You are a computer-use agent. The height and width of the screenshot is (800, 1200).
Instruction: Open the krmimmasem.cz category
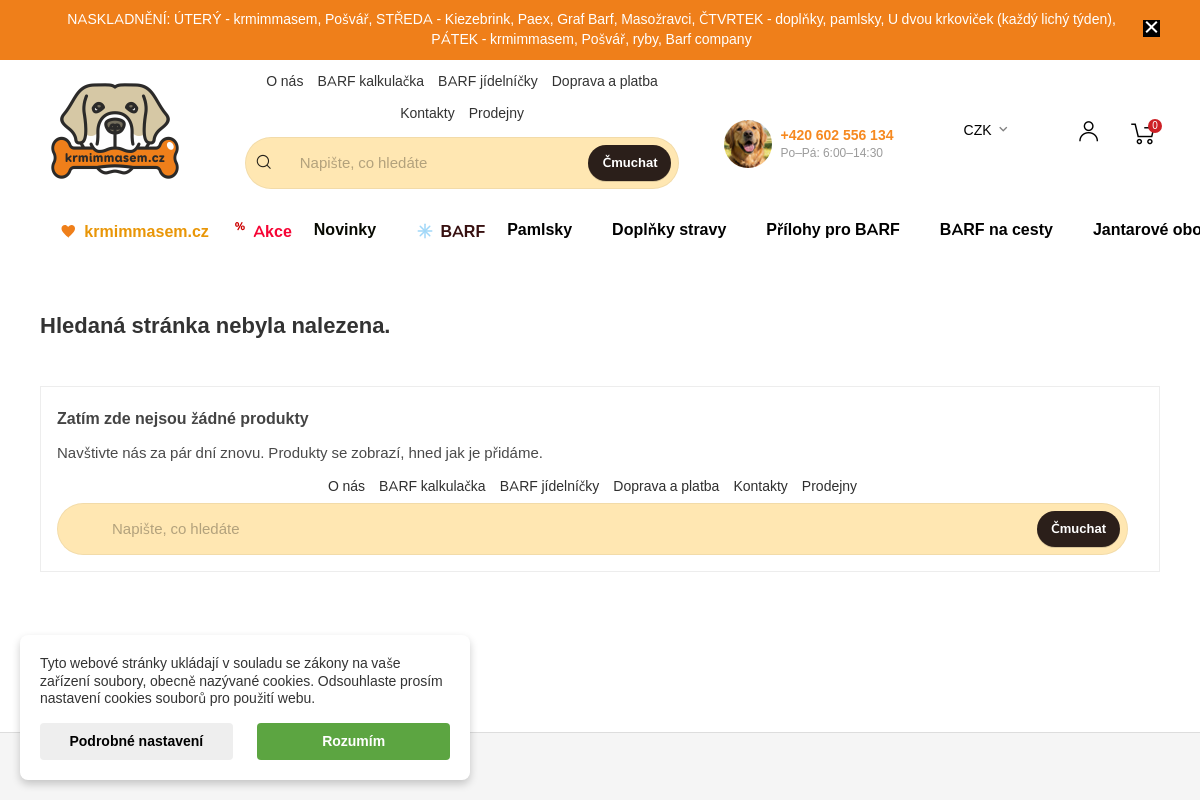(x=146, y=231)
